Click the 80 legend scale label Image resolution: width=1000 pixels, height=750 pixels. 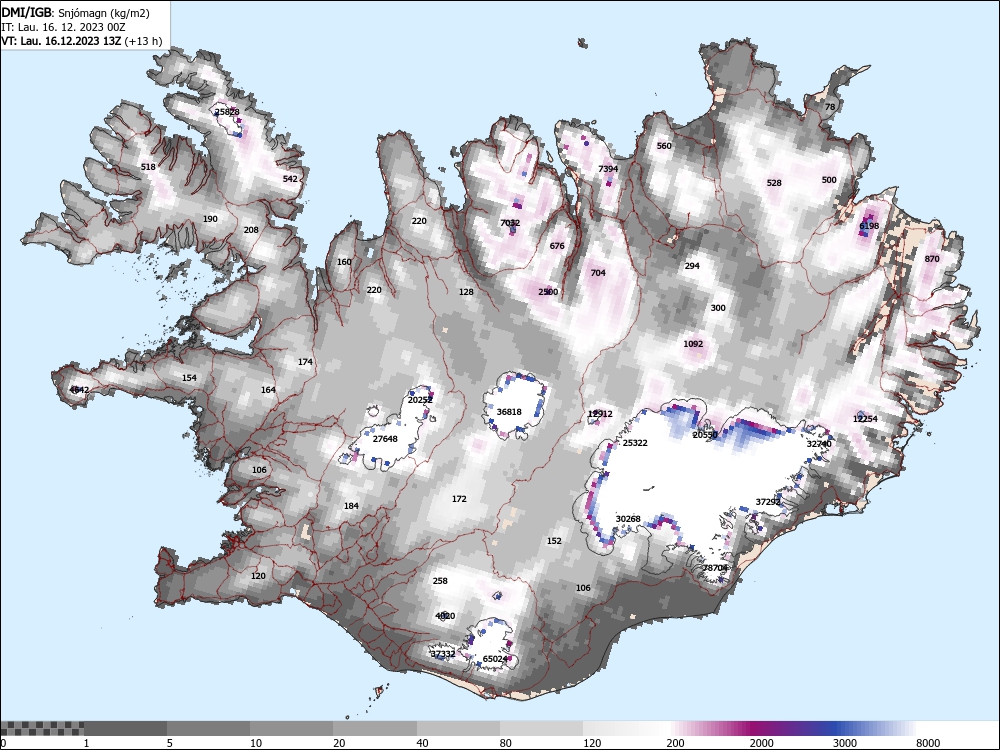click(x=506, y=743)
